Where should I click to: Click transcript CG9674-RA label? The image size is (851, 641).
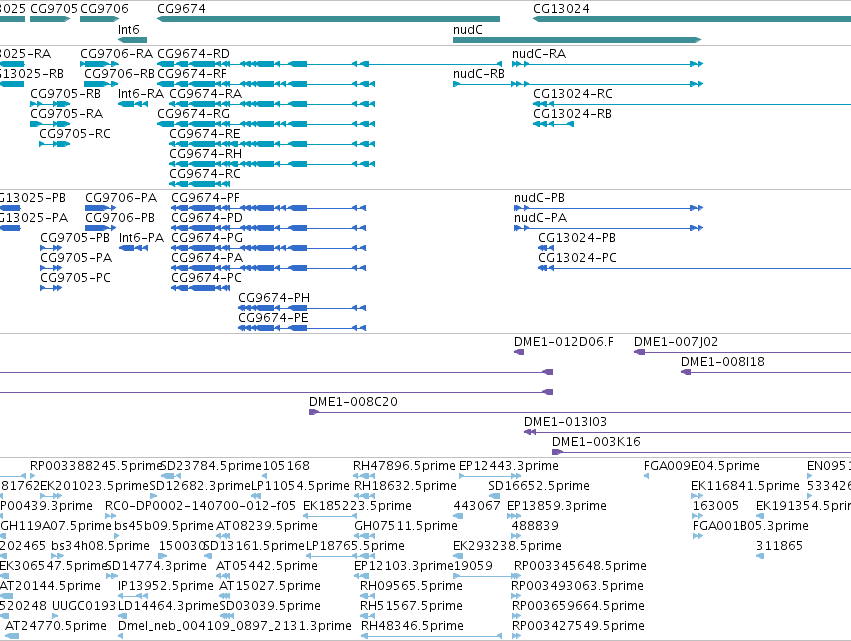point(206,94)
